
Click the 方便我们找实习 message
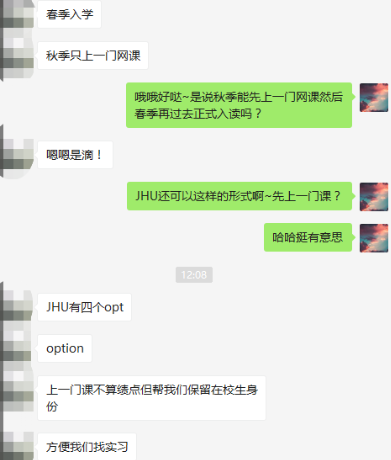coord(87,447)
